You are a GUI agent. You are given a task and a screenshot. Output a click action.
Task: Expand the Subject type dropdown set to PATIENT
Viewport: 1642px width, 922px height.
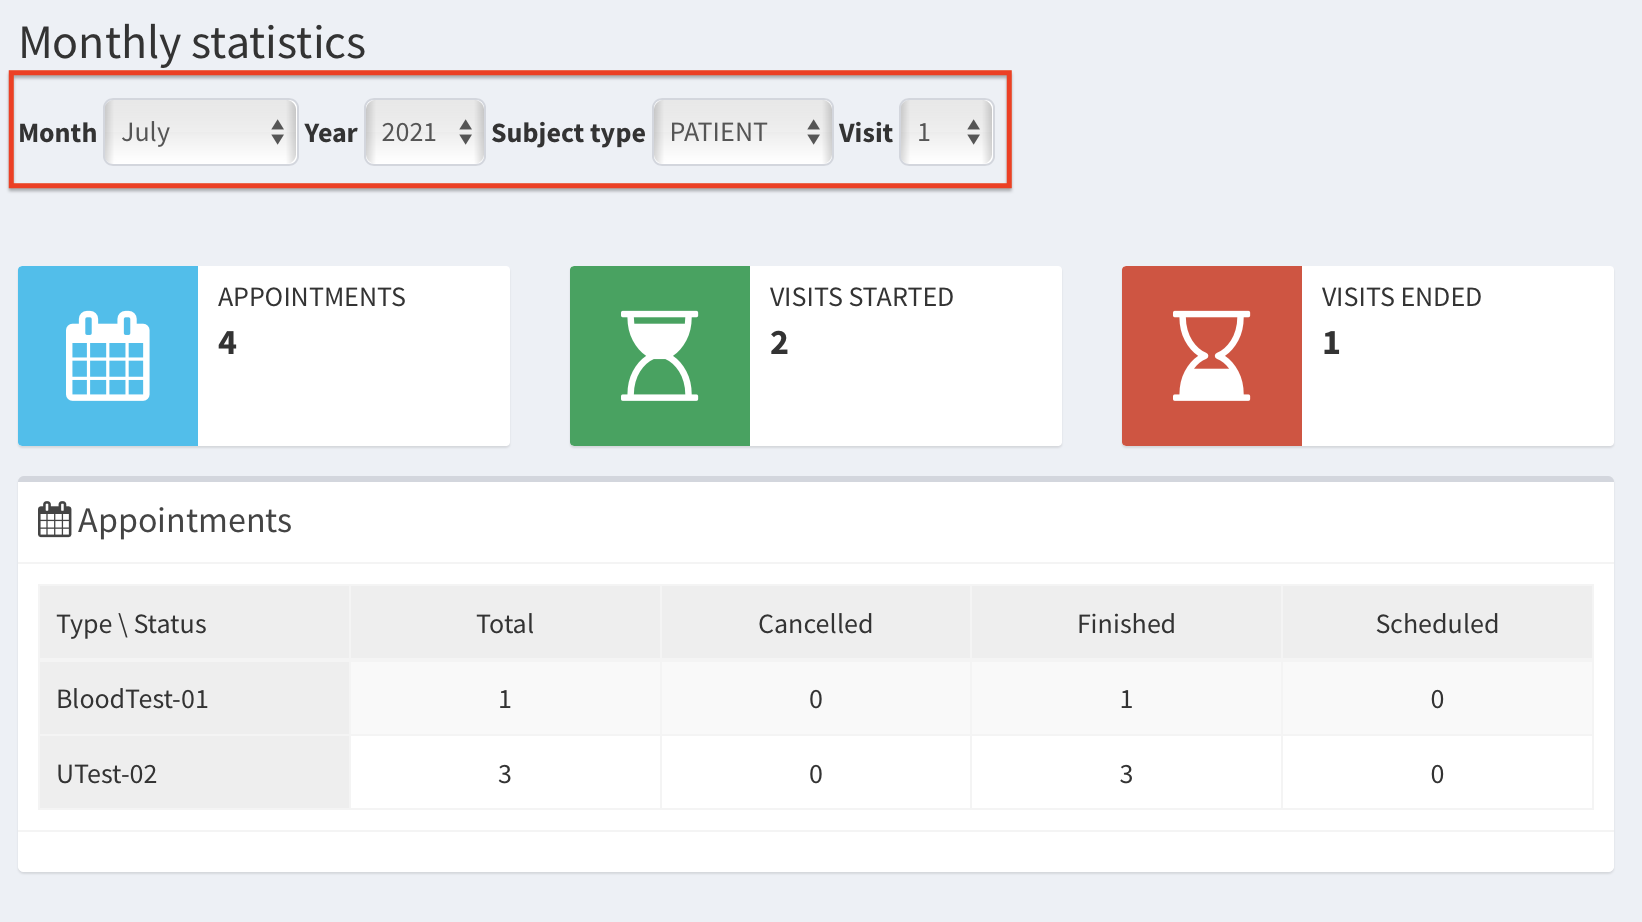click(742, 132)
